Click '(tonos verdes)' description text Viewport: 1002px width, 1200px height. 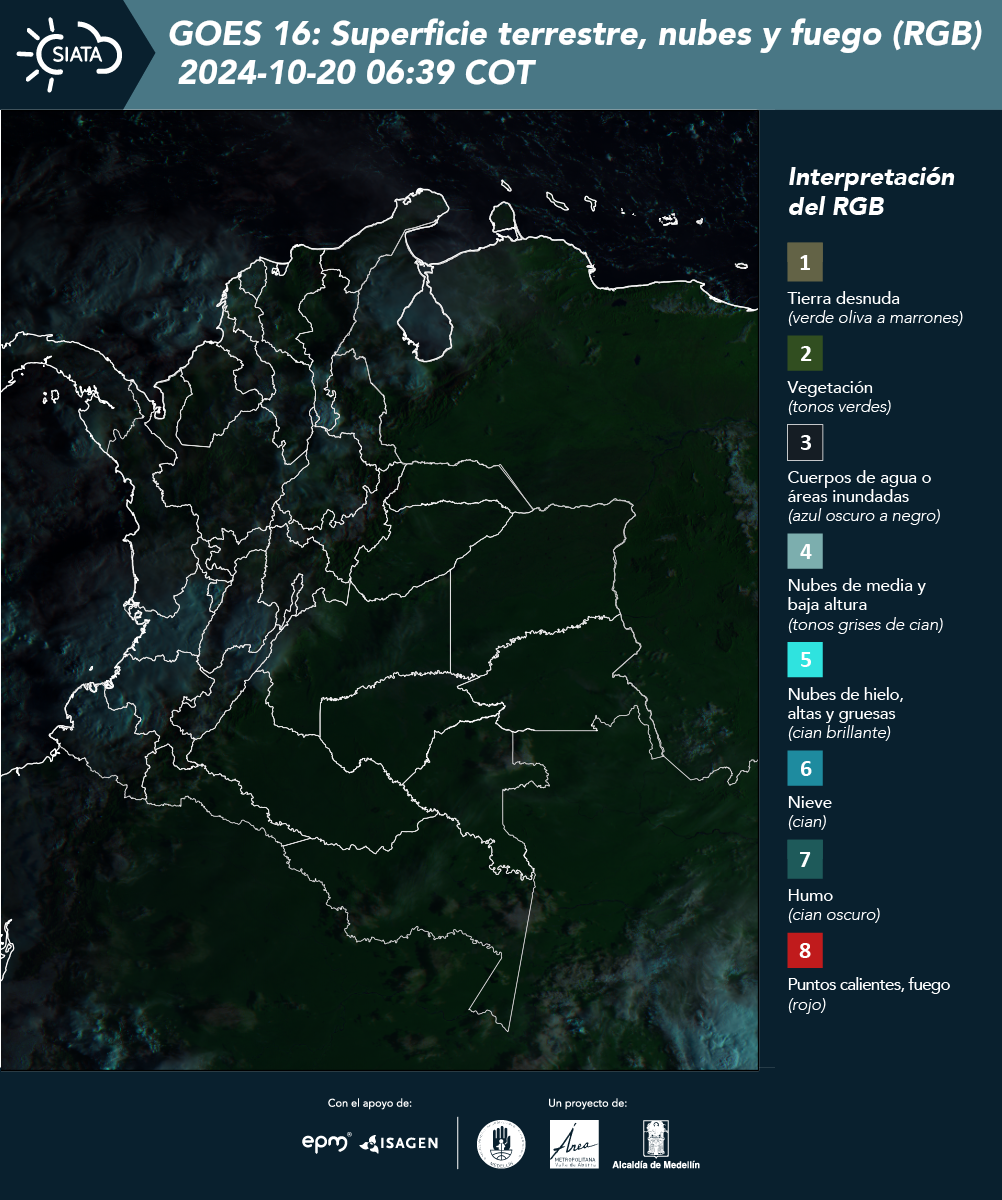tap(839, 407)
